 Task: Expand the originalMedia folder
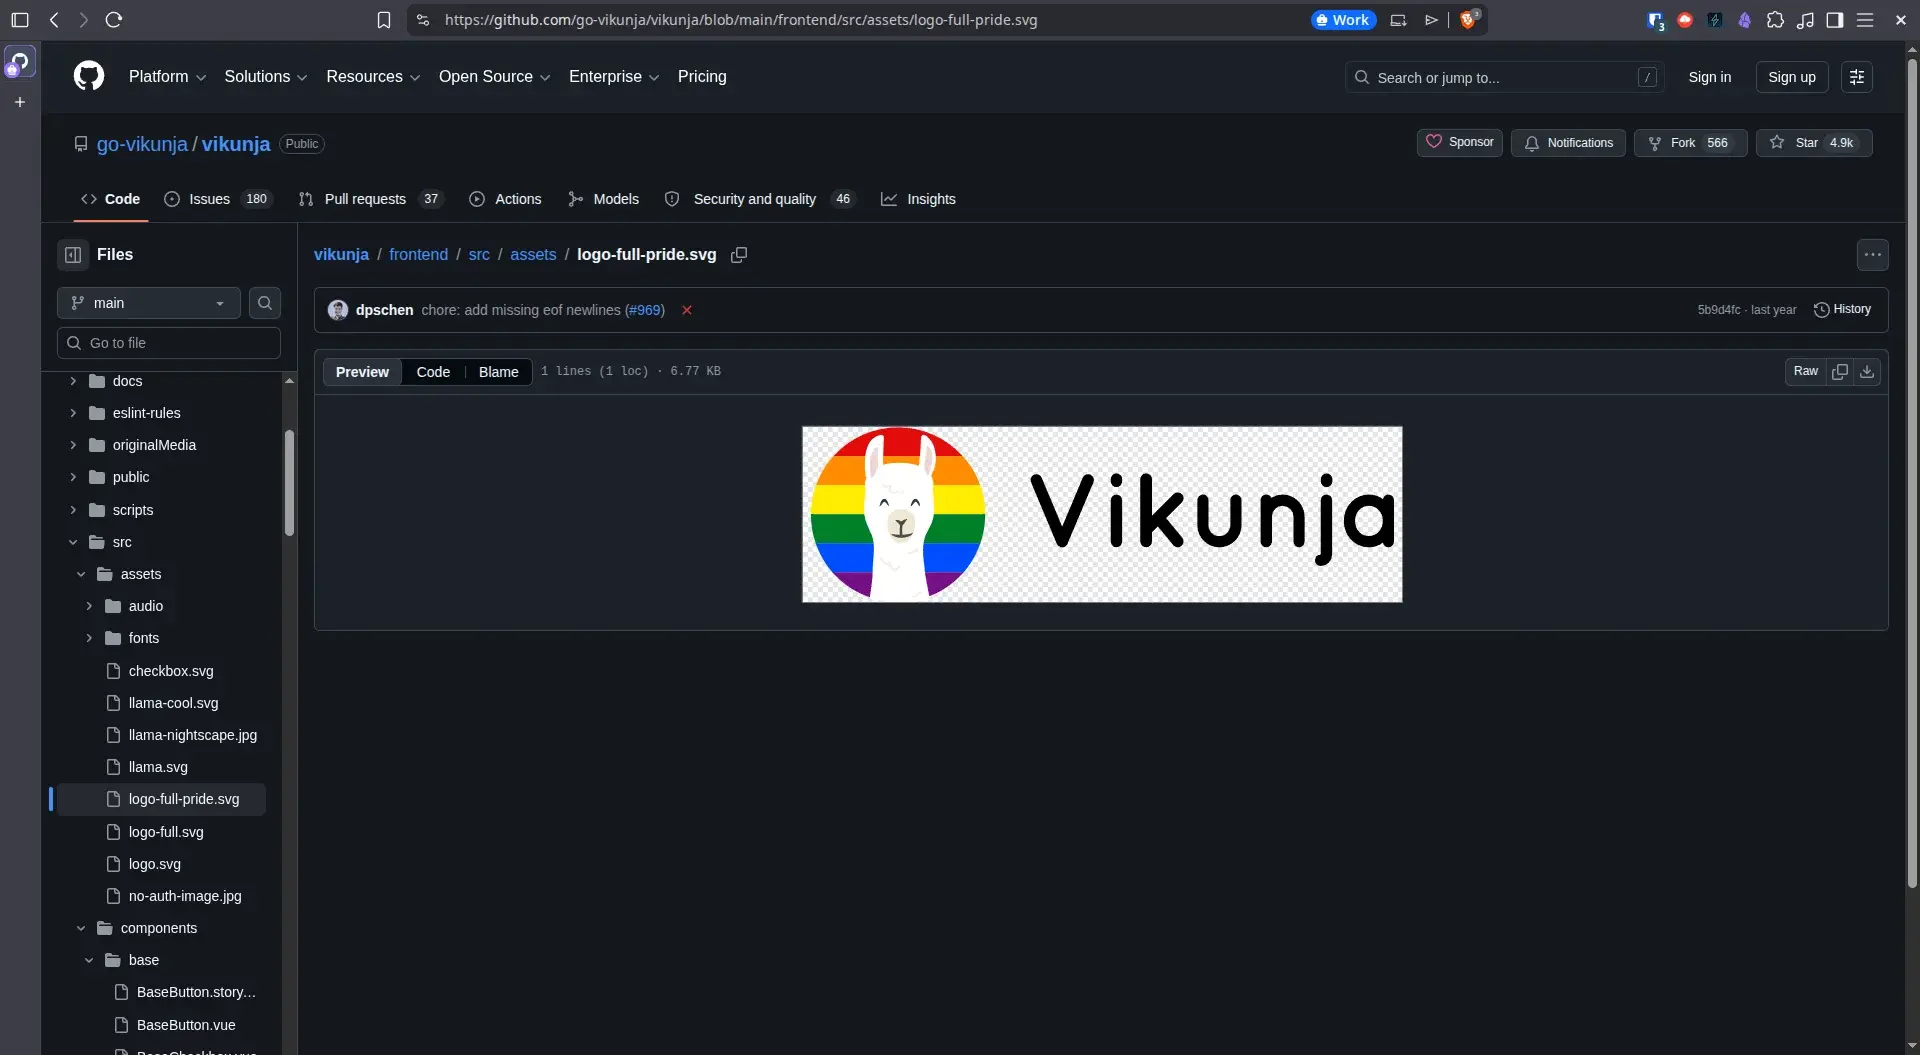point(73,445)
